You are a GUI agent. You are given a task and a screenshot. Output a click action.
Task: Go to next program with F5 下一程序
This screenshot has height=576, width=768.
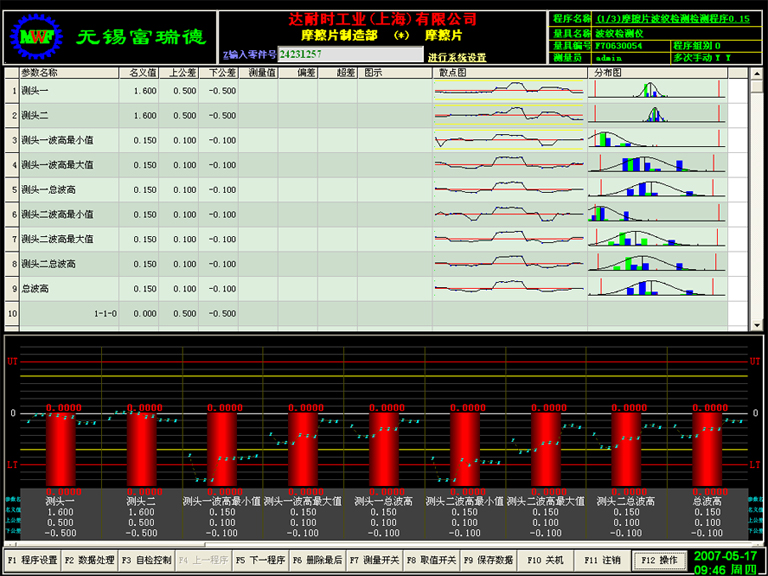pos(260,560)
